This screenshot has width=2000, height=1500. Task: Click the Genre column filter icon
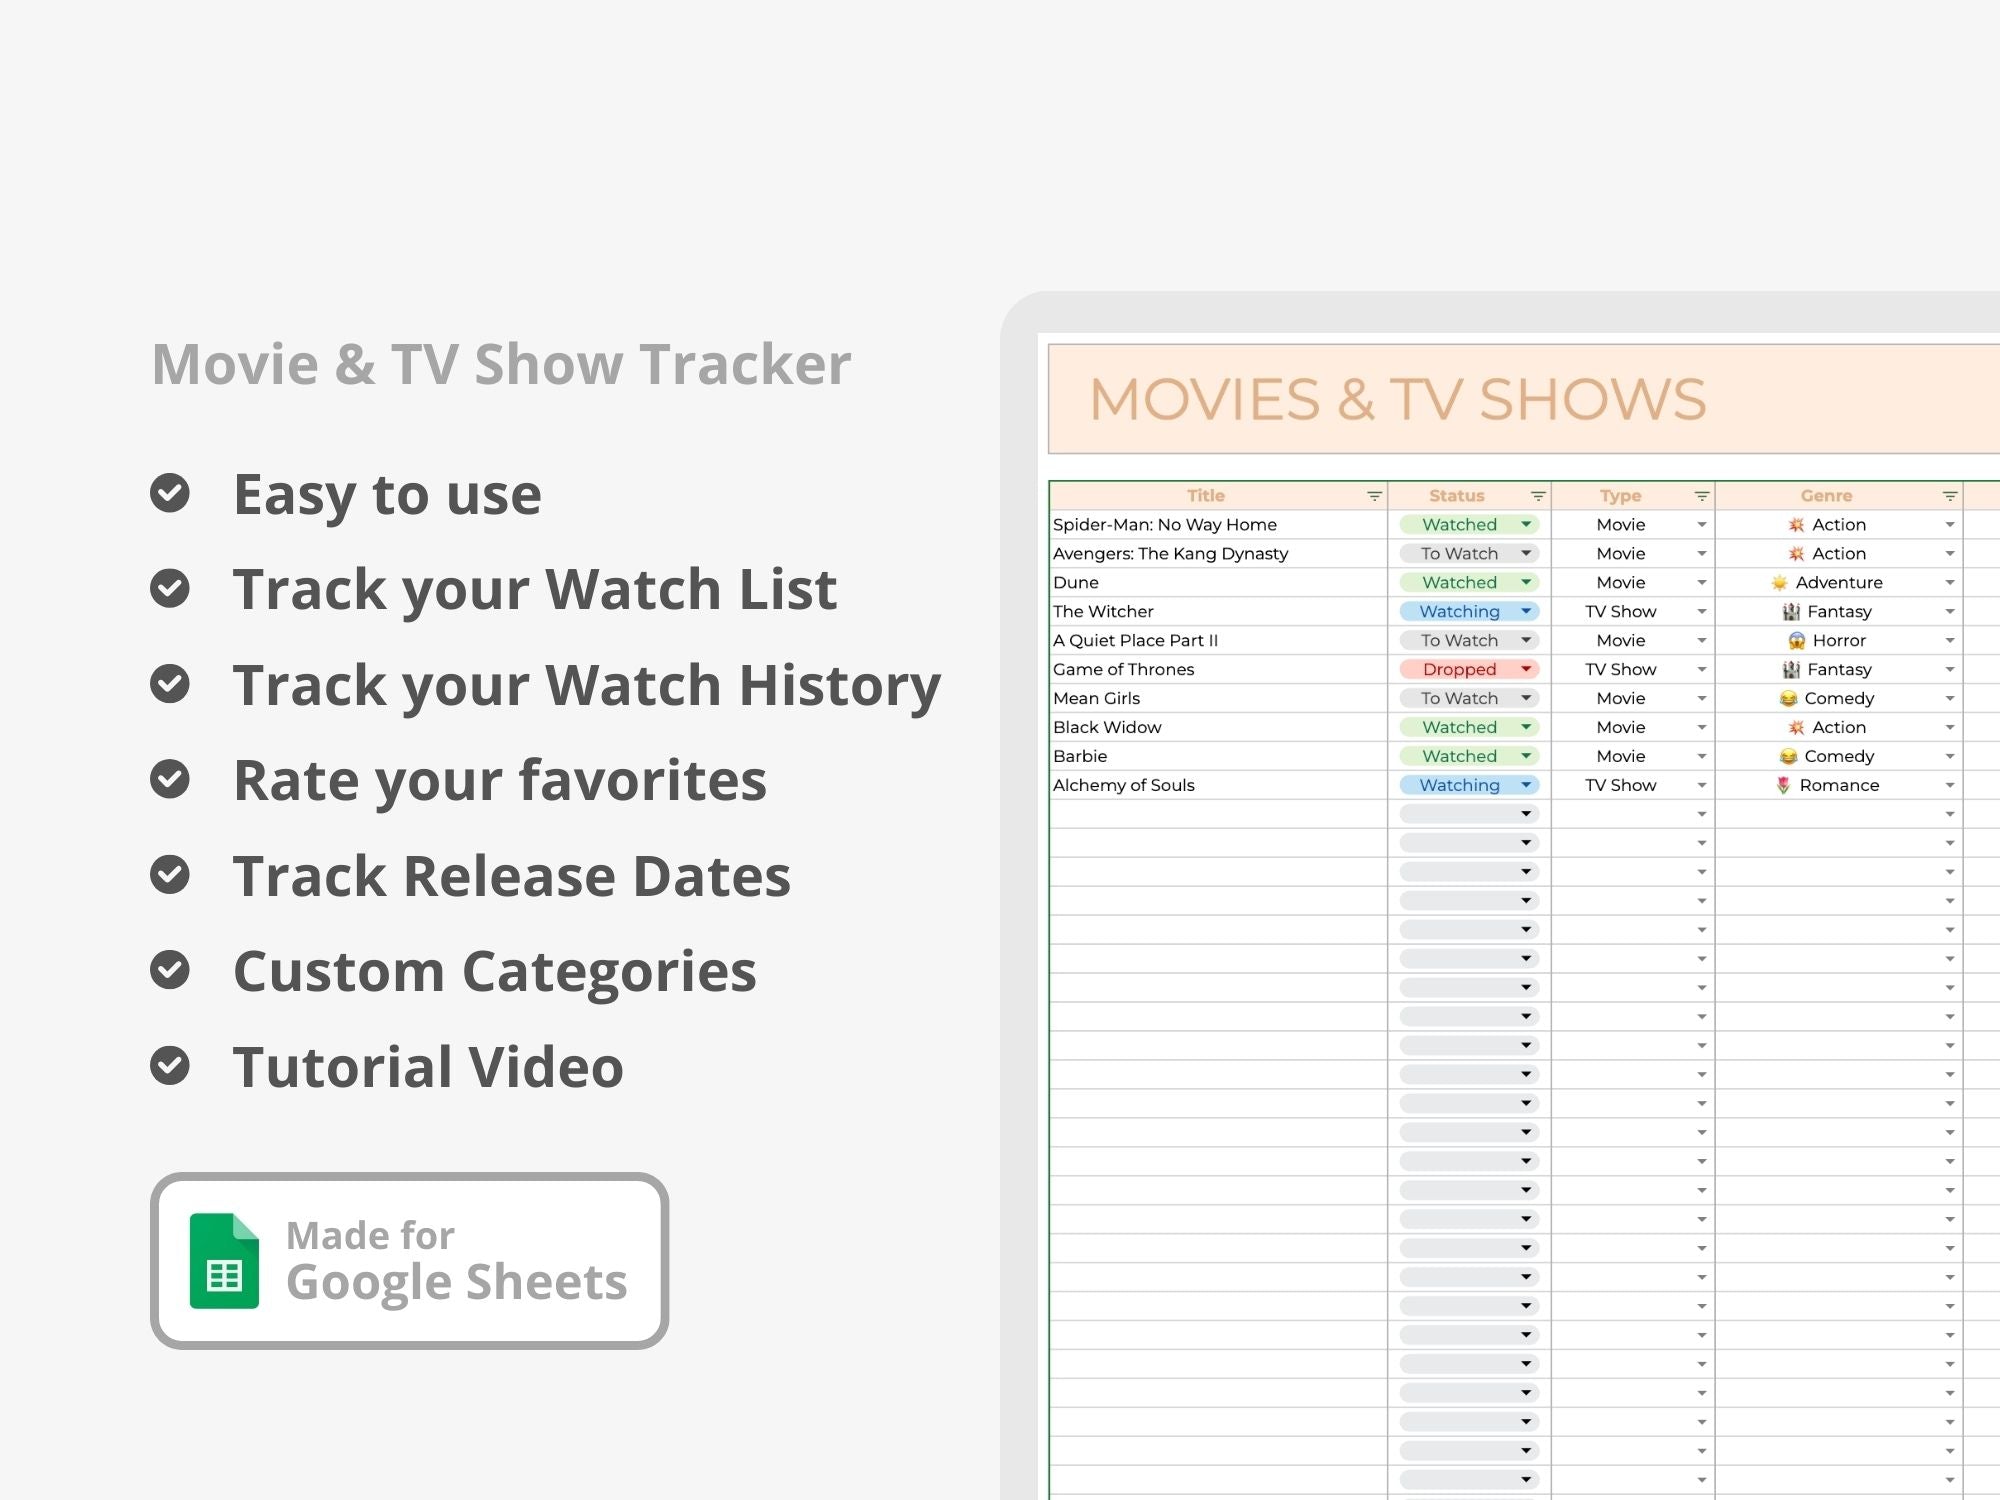(1949, 496)
